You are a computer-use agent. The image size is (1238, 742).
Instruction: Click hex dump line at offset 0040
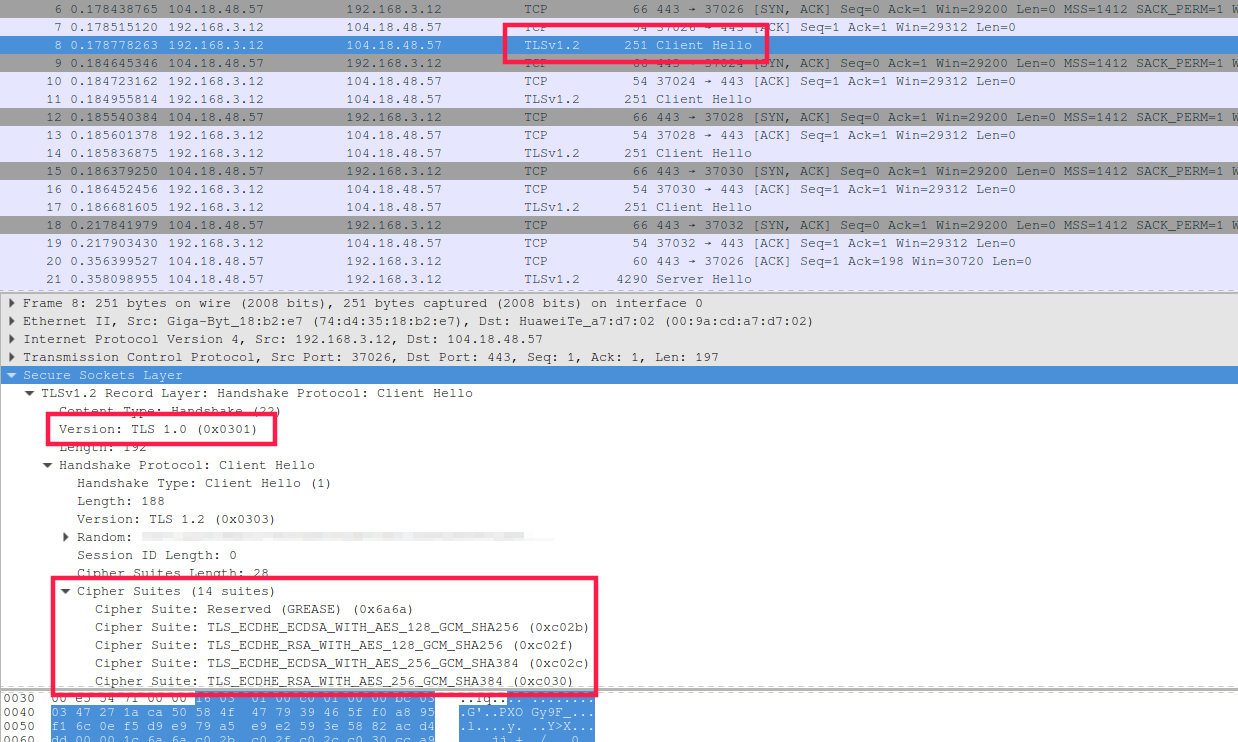[x=298, y=711]
